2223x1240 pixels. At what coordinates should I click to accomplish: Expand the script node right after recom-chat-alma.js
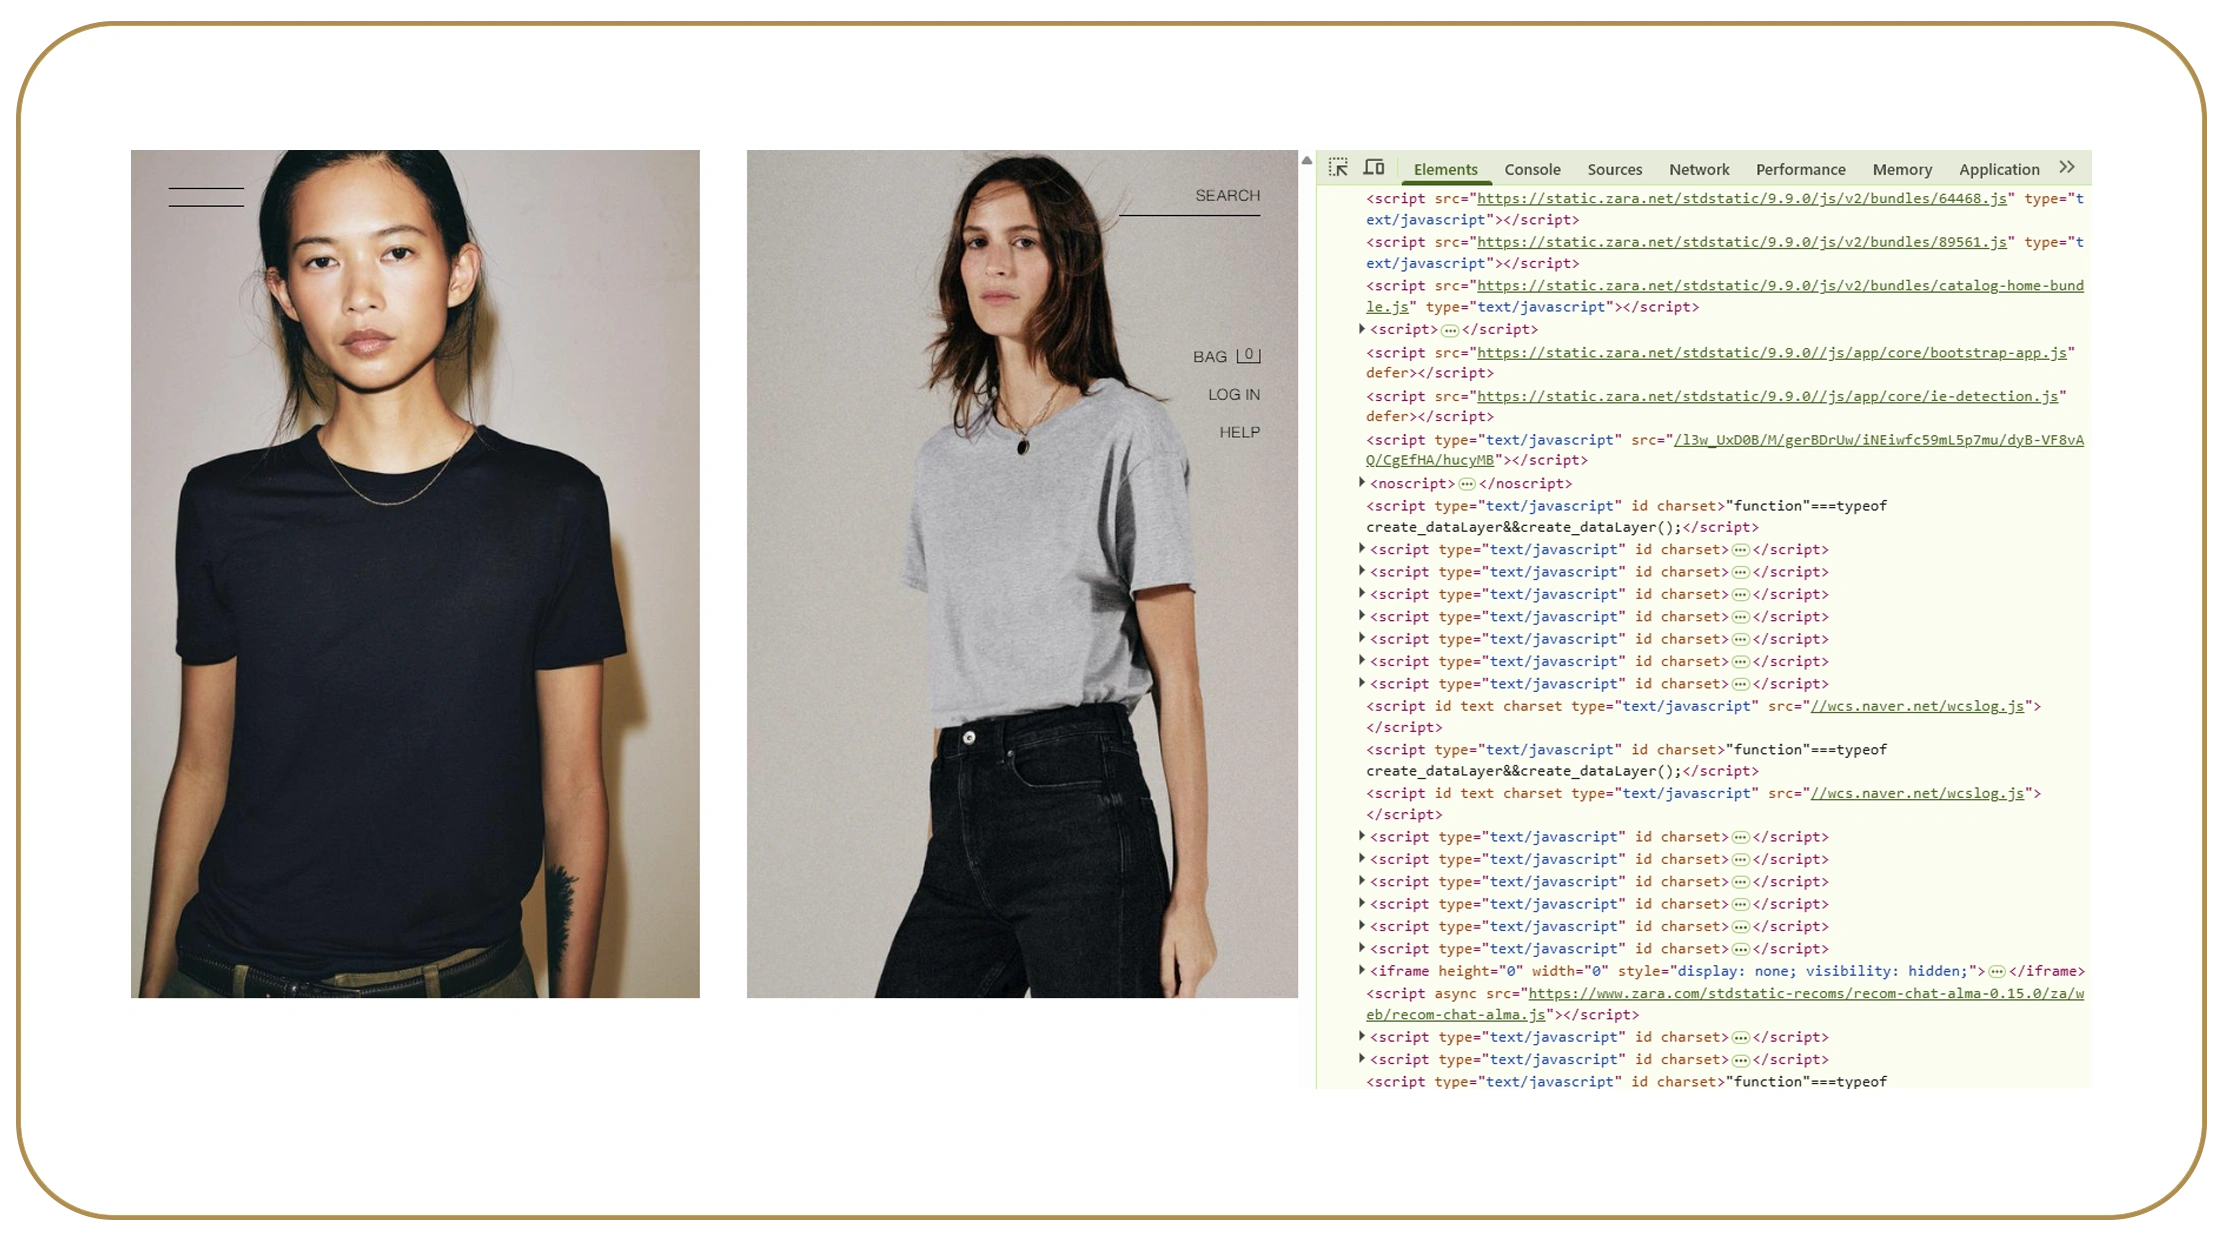pos(1361,1036)
